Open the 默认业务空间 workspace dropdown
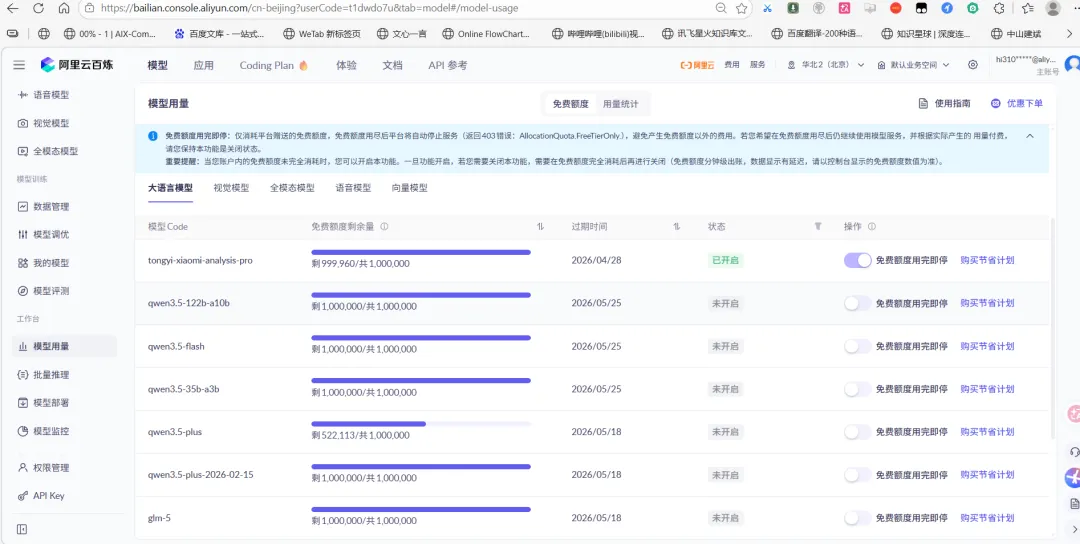 click(x=913, y=65)
